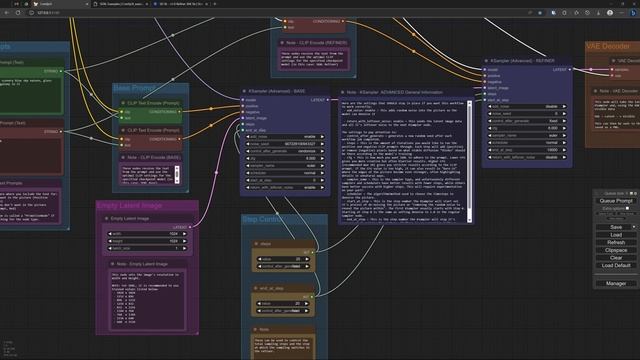Open scheduler combo in KSampler BASE
640x360 pixels.
(x=284, y=173)
